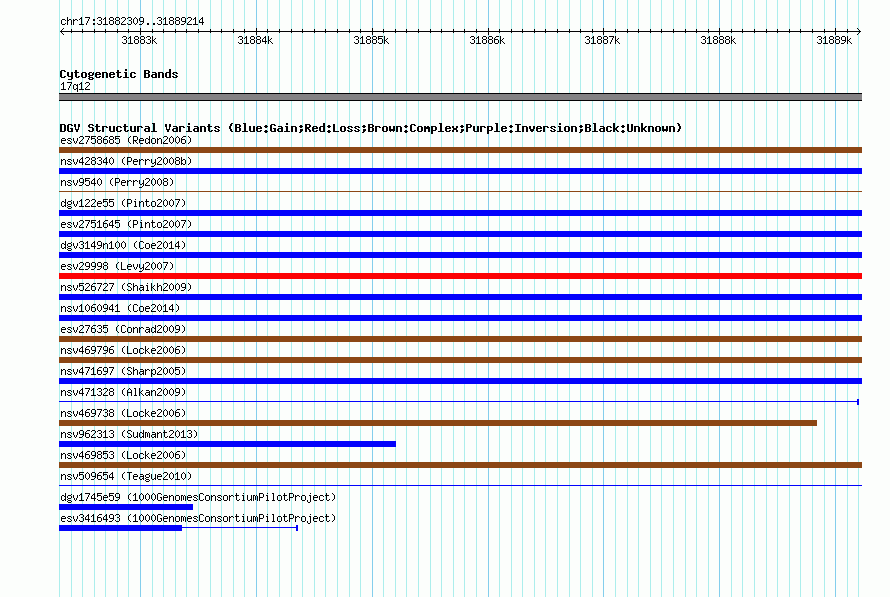Click the dgv1745e59 1000Genomes label
The width and height of the screenshot is (890, 597).
click(198, 497)
